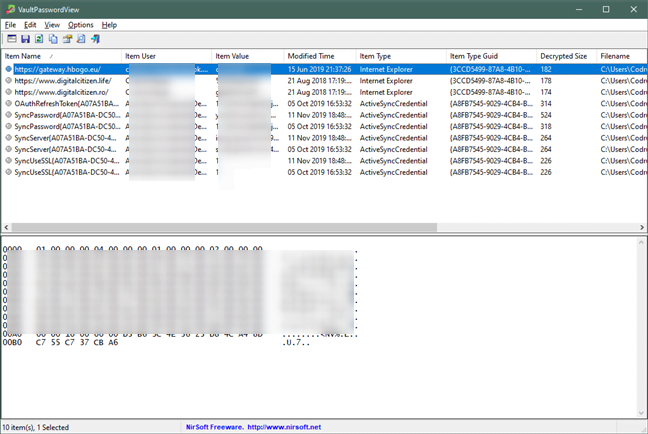Image resolution: width=648 pixels, height=434 pixels.
Task: Click the Save Selected Items floppy icon
Action: click(25, 39)
